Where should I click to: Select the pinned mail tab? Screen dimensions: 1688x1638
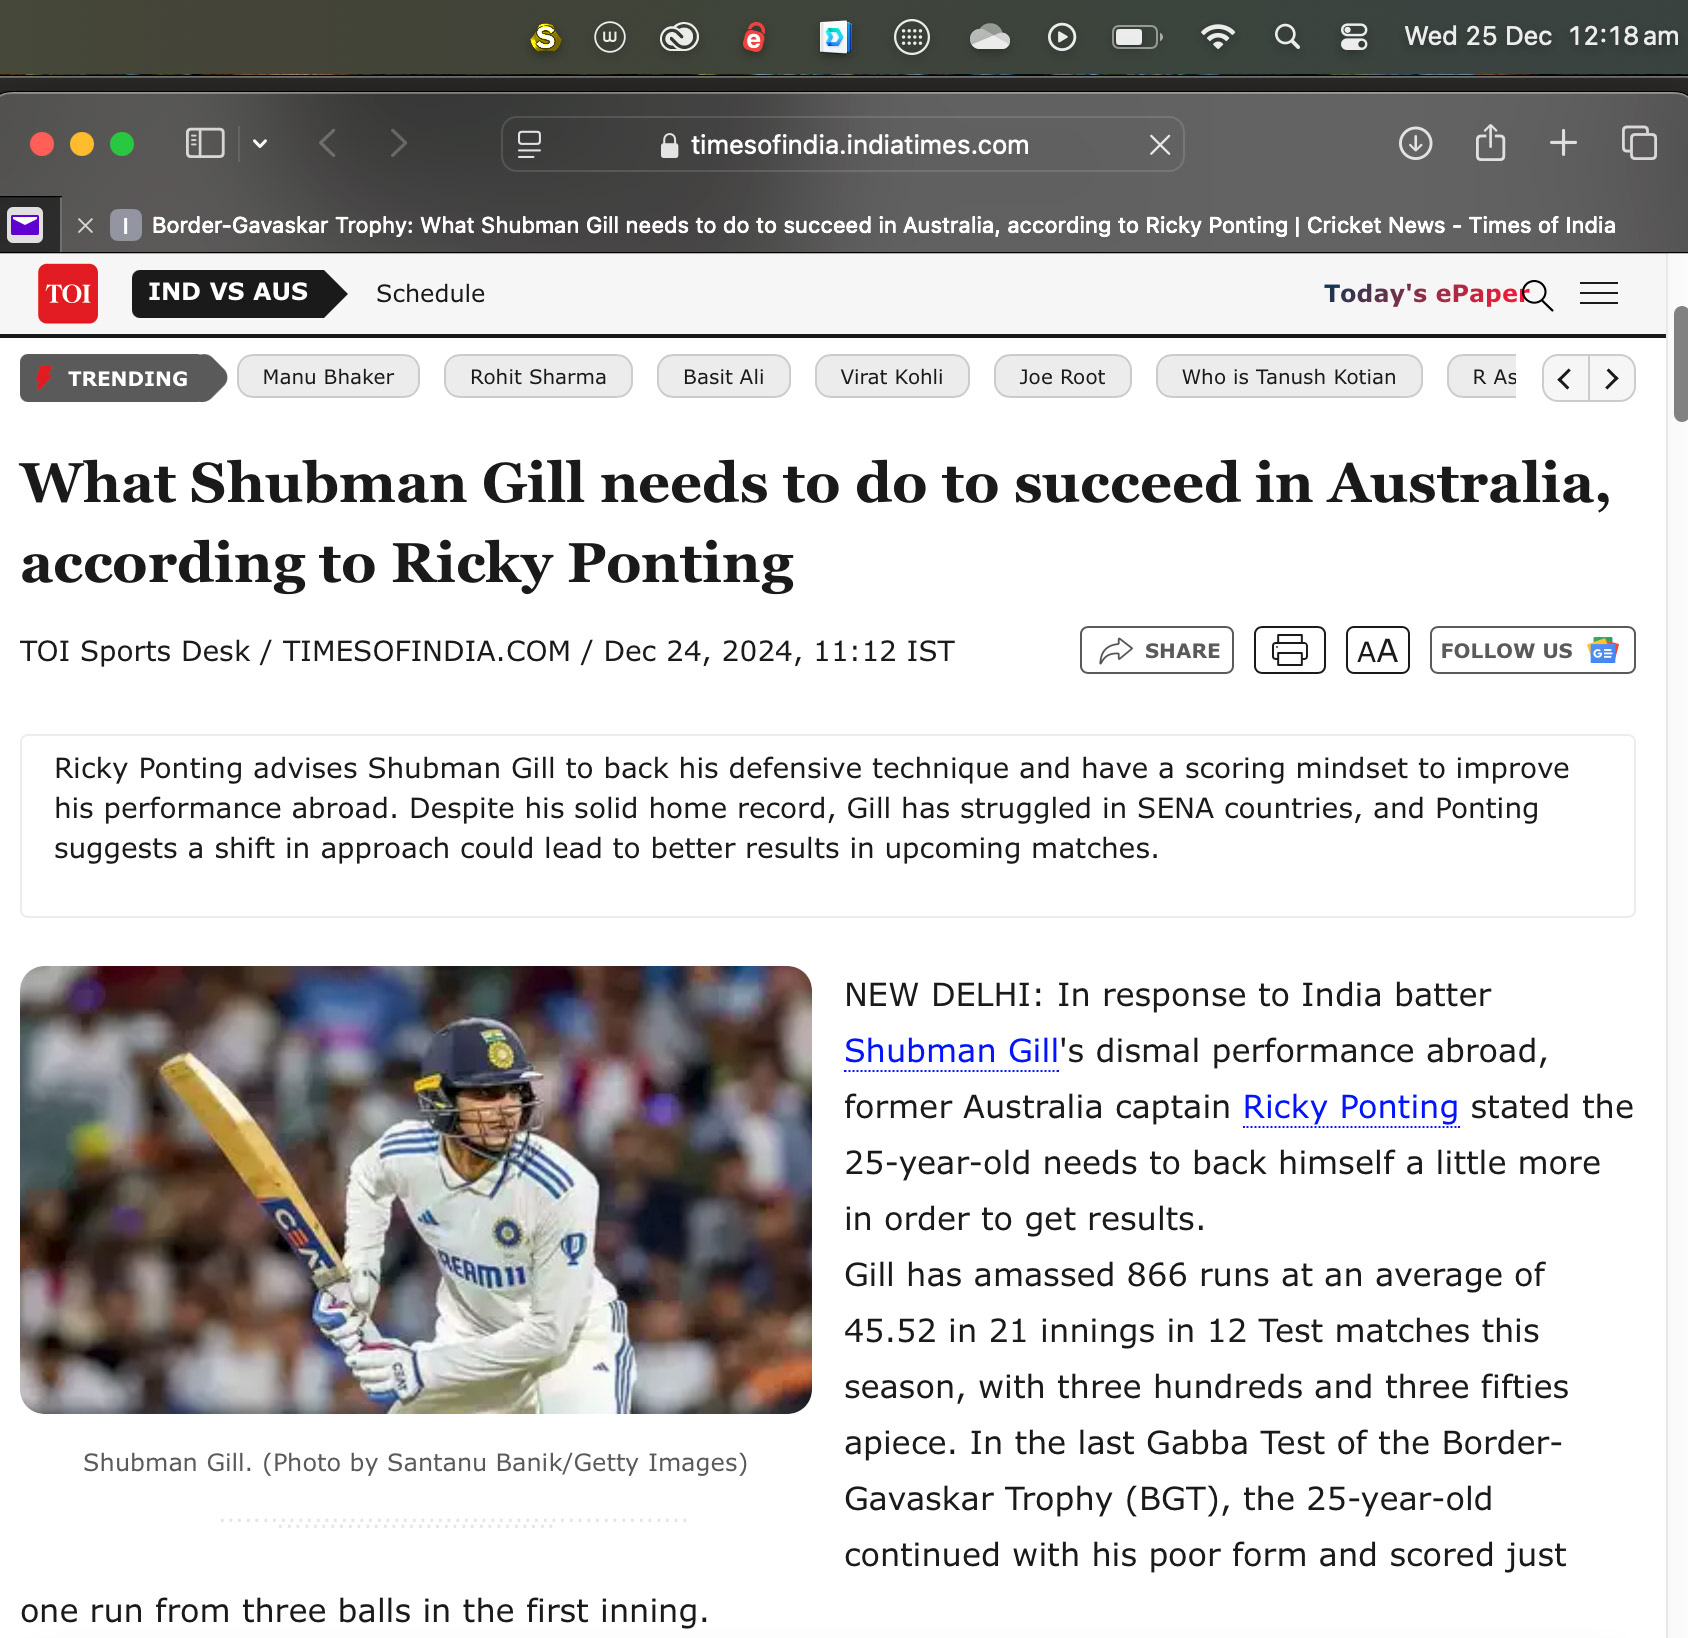pos(26,225)
